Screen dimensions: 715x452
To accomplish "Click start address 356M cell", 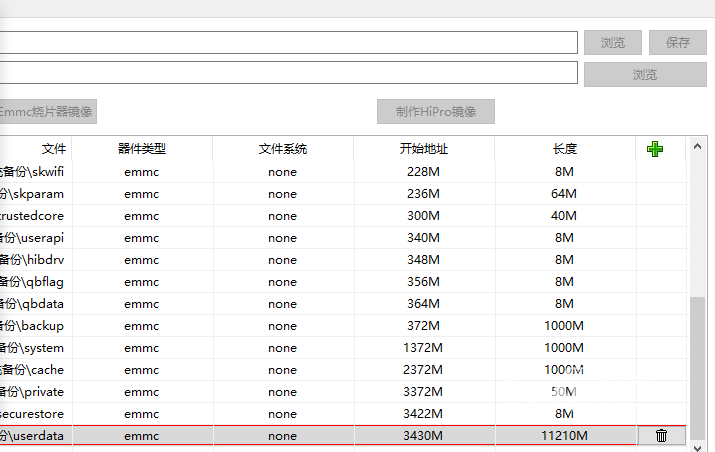I will (424, 282).
